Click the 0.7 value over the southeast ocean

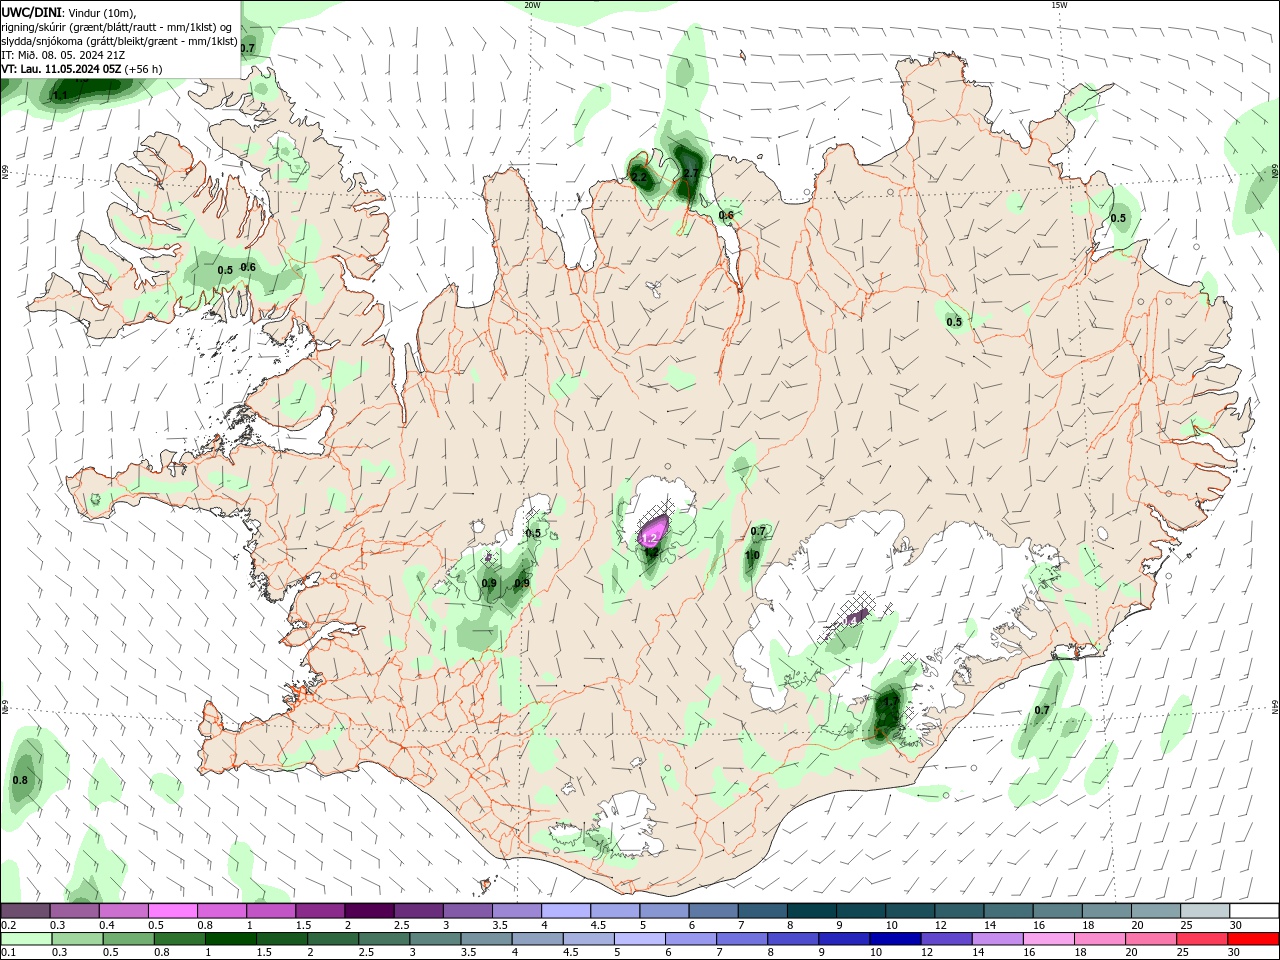(1042, 710)
